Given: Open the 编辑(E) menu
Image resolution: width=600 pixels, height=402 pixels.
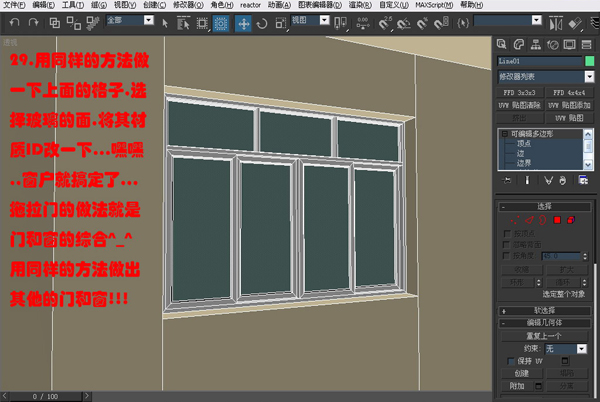Looking at the screenshot, I should 43,5.
